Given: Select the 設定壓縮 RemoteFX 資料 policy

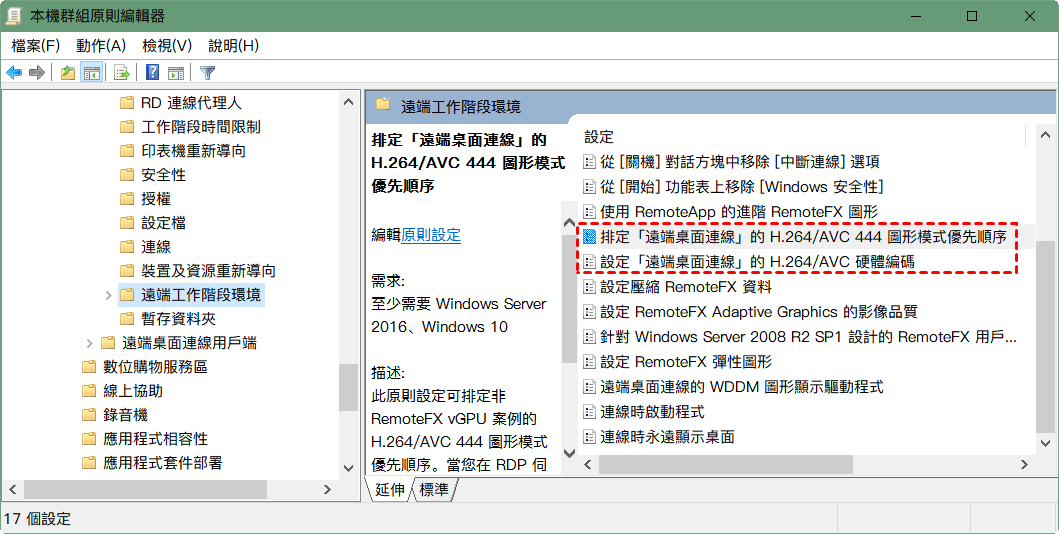Looking at the screenshot, I should tap(686, 287).
